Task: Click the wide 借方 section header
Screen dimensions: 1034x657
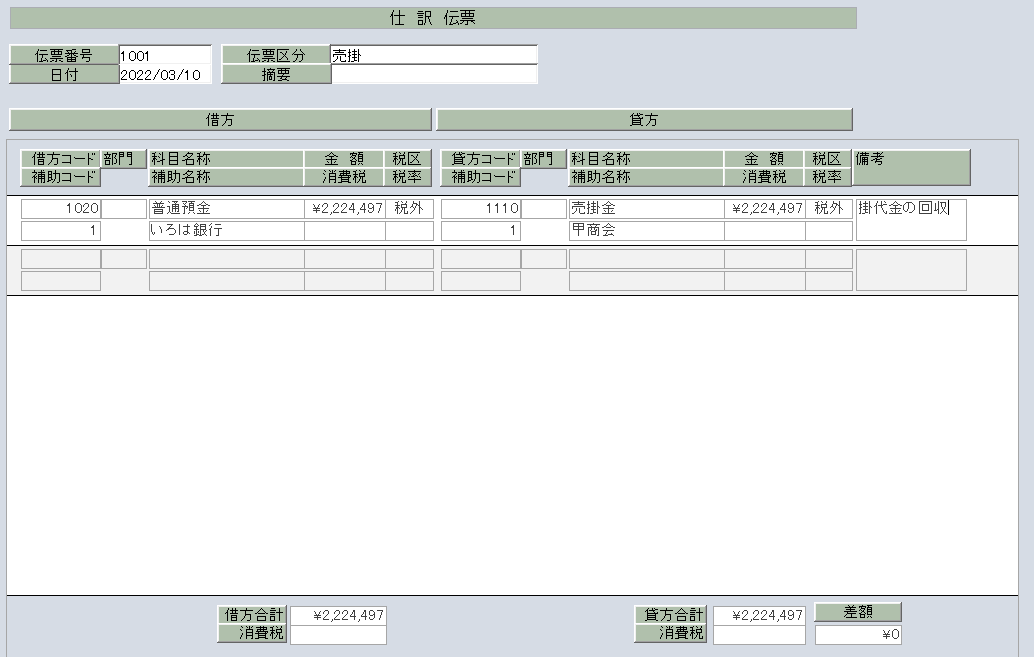Action: click(219, 120)
